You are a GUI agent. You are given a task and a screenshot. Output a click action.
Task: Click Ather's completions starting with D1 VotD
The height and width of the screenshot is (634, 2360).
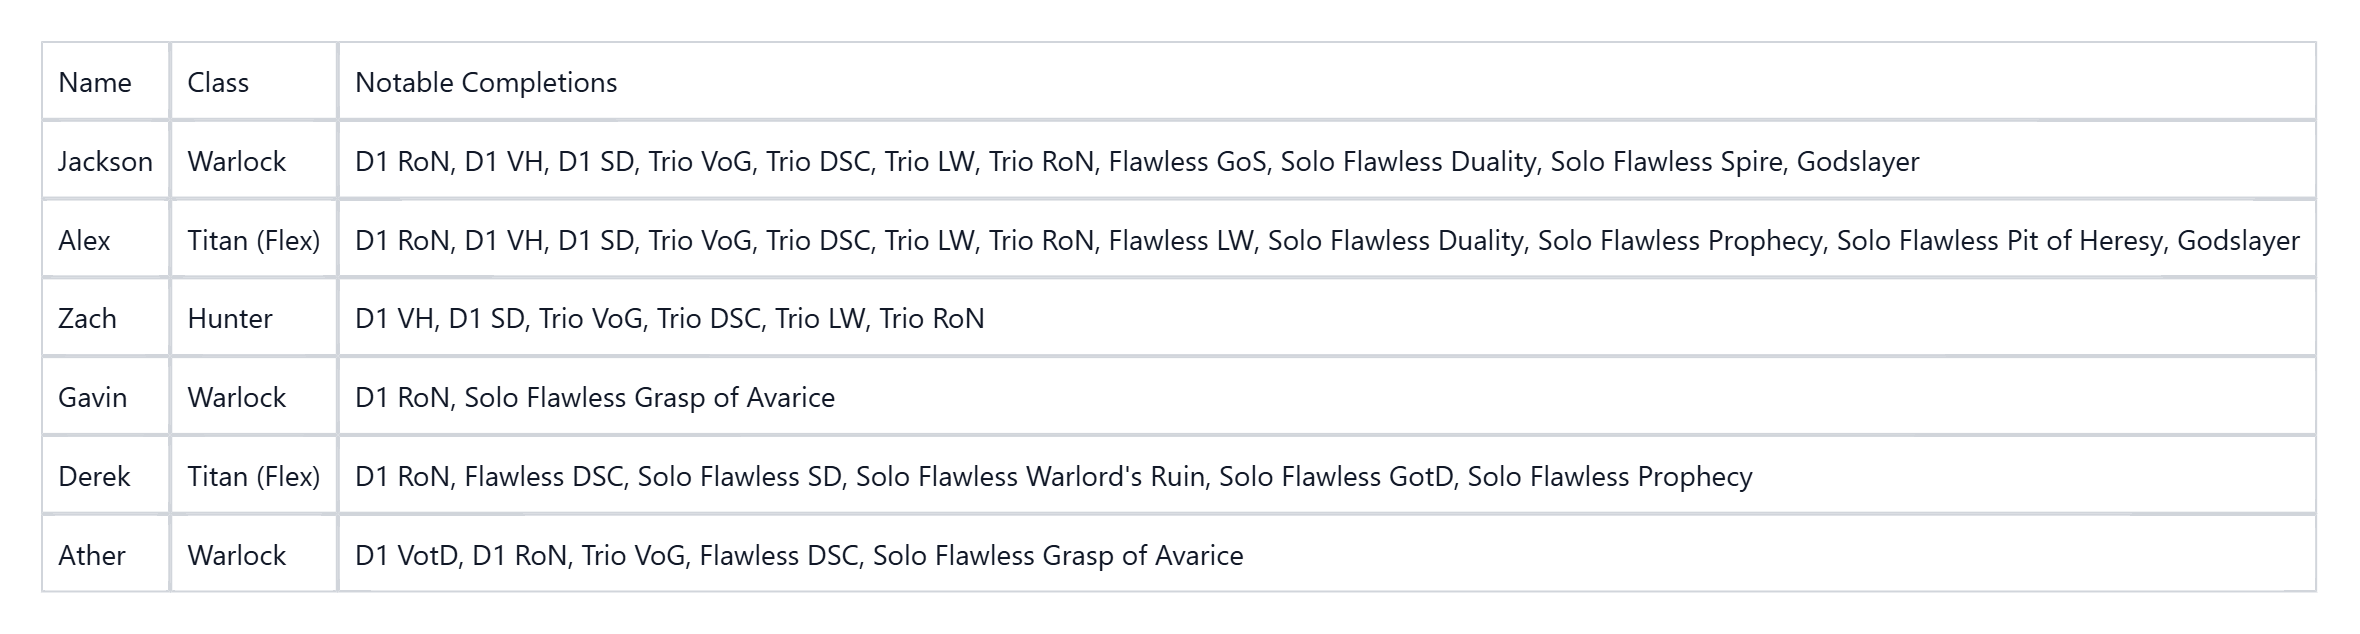798,555
